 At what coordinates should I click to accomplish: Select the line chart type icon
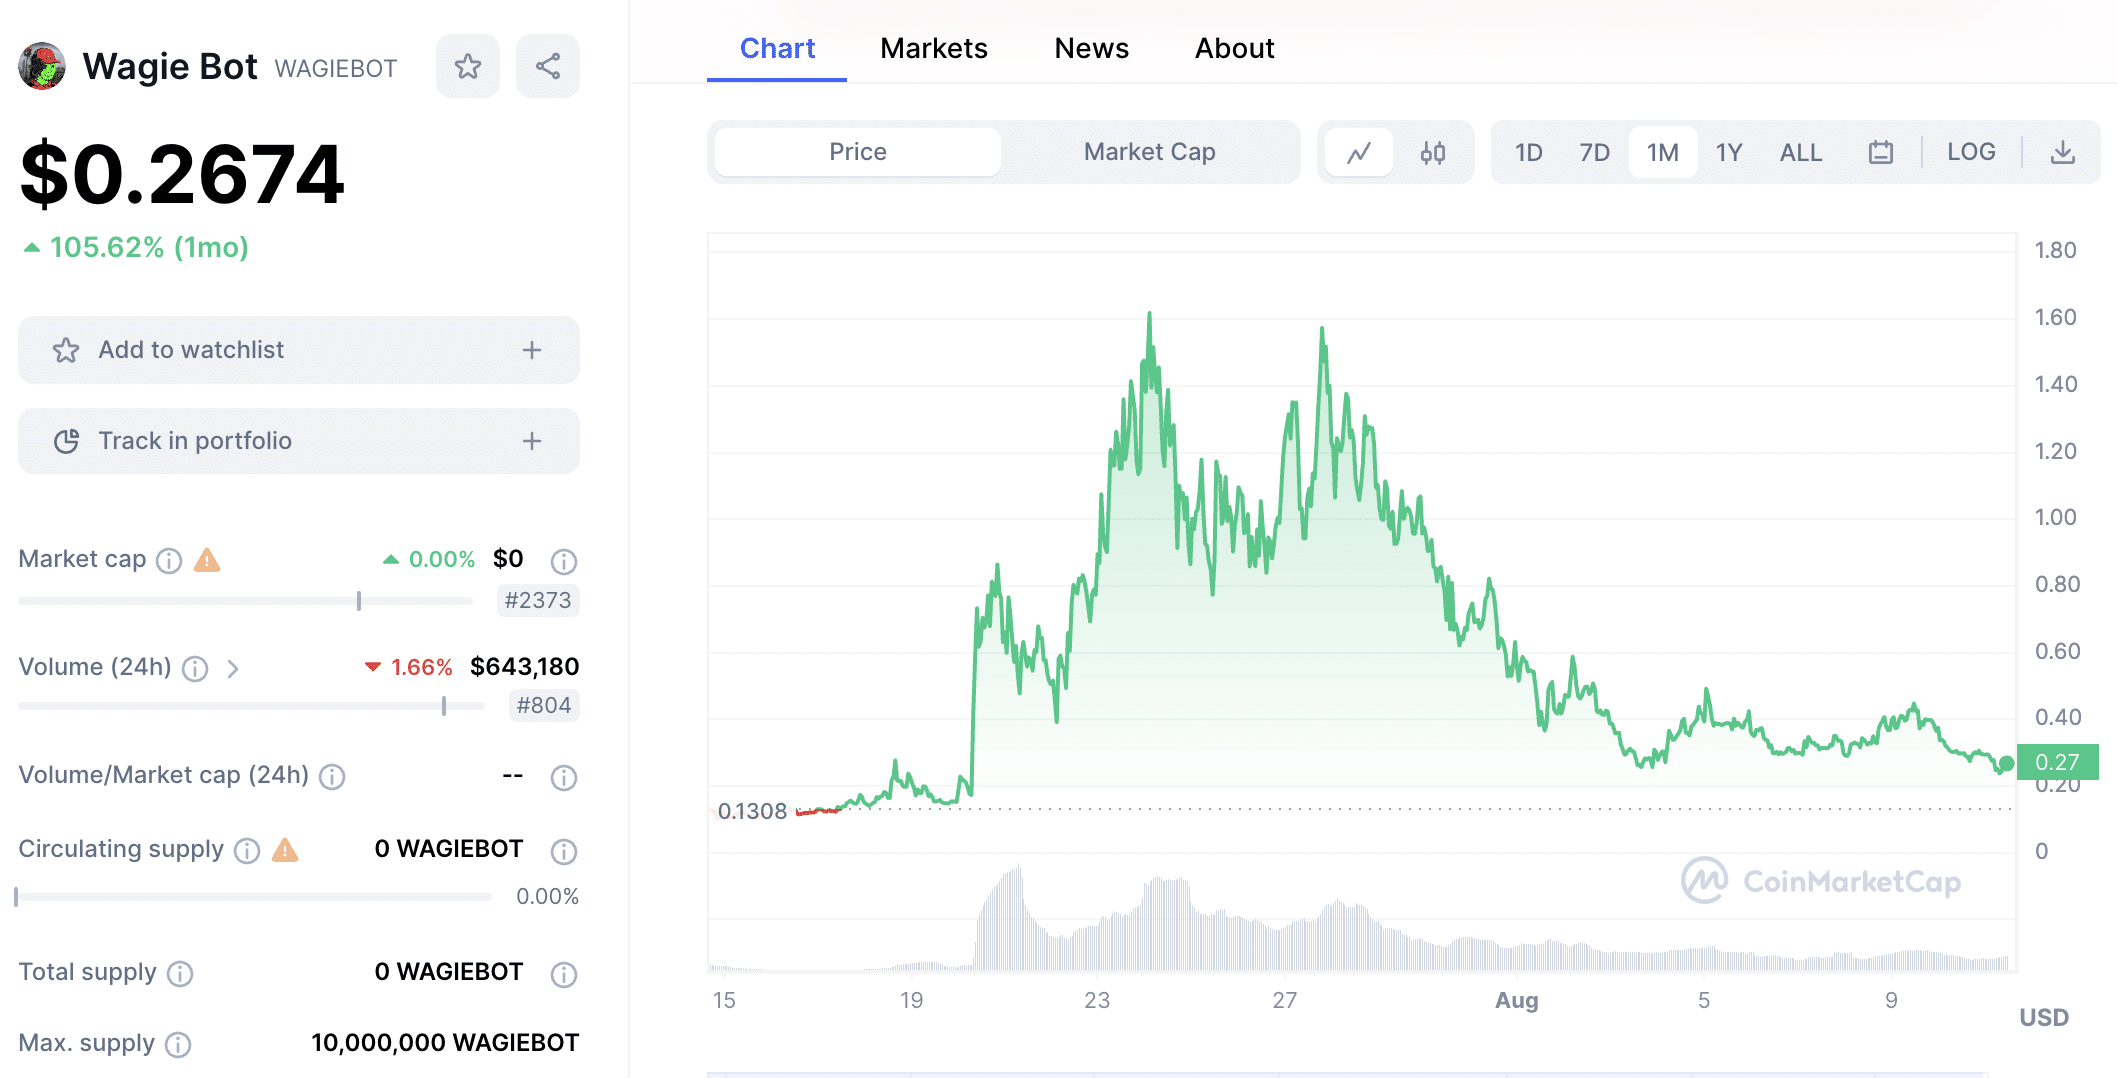click(1359, 153)
